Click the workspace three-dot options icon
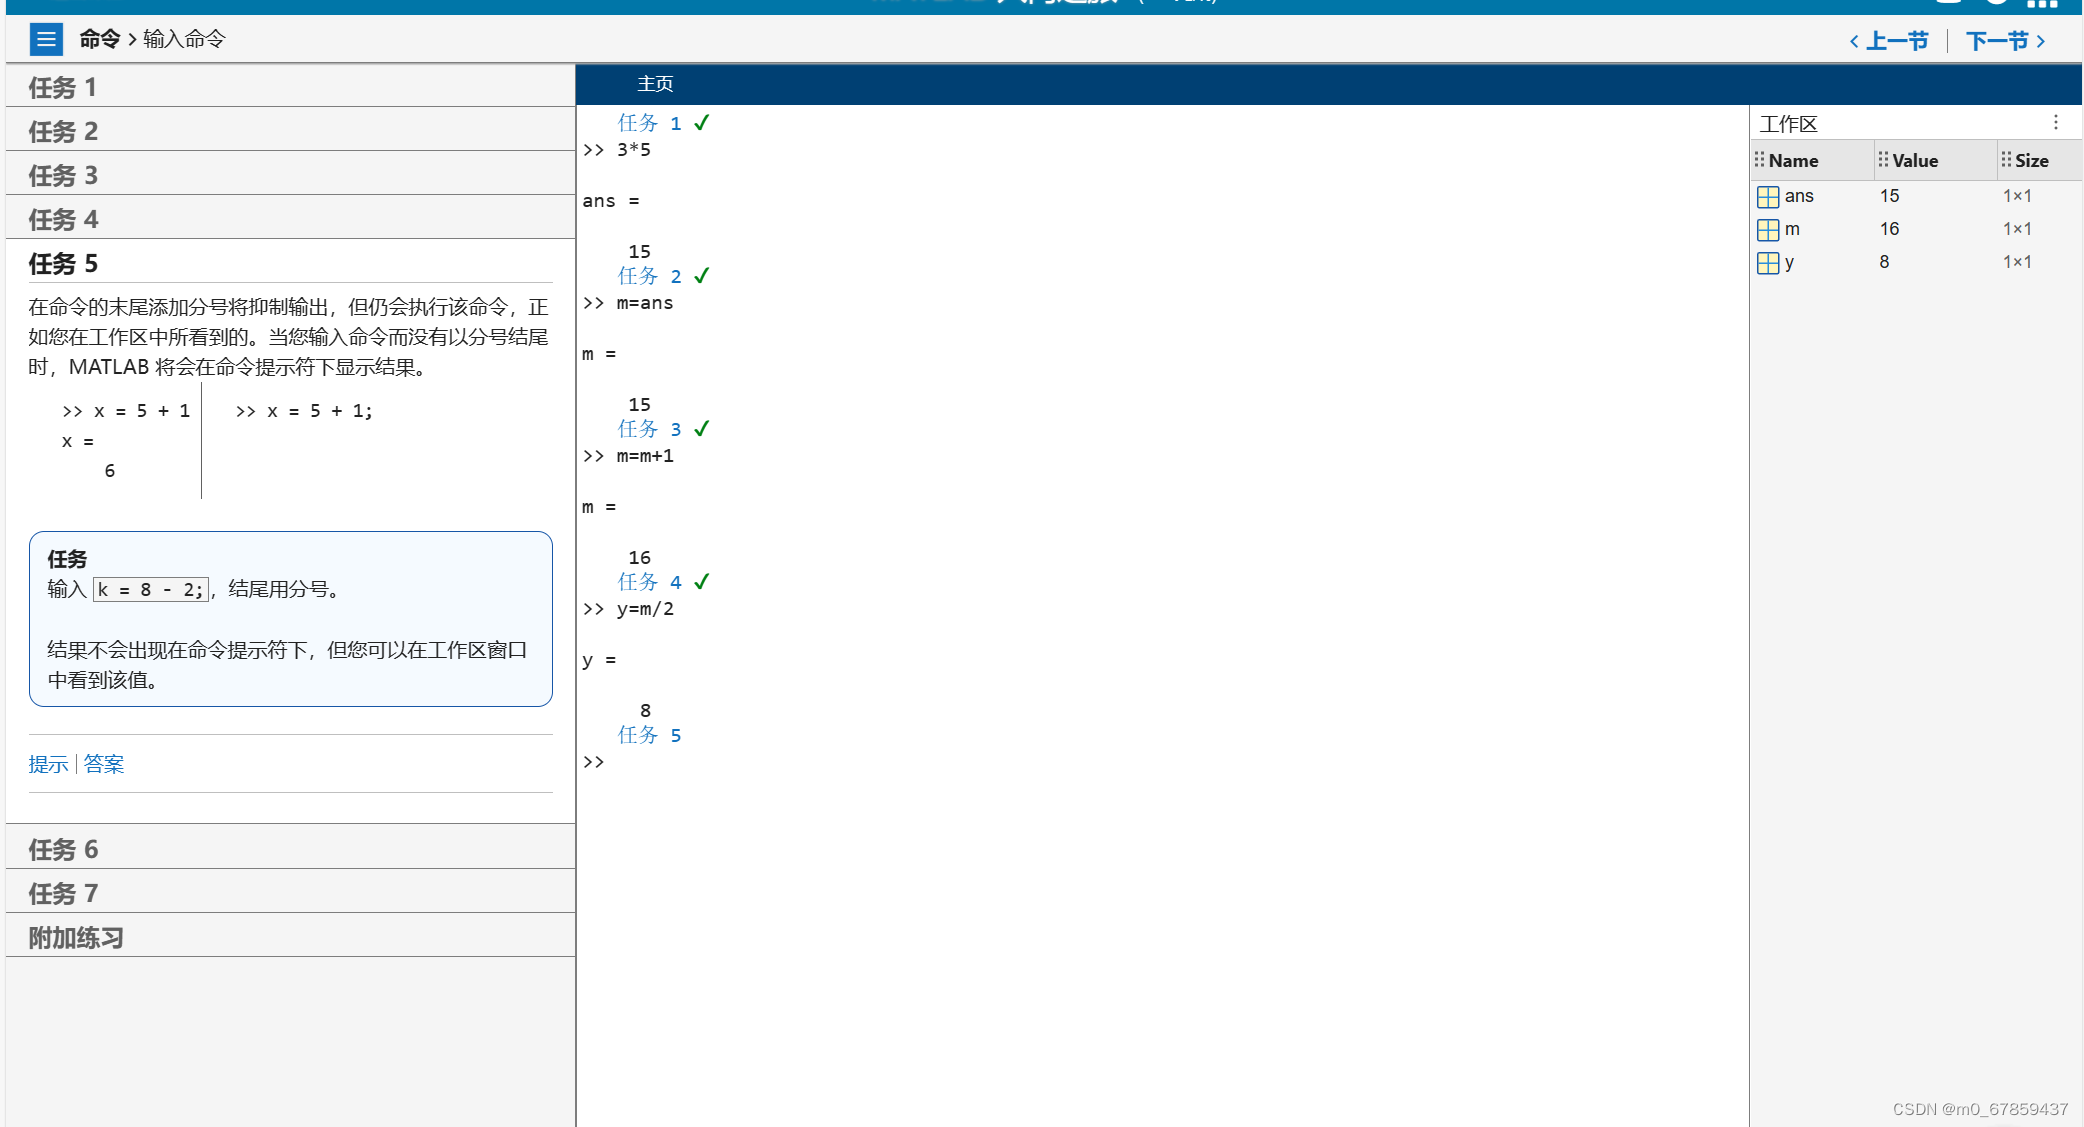Image resolution: width=2084 pixels, height=1127 pixels. click(2055, 122)
